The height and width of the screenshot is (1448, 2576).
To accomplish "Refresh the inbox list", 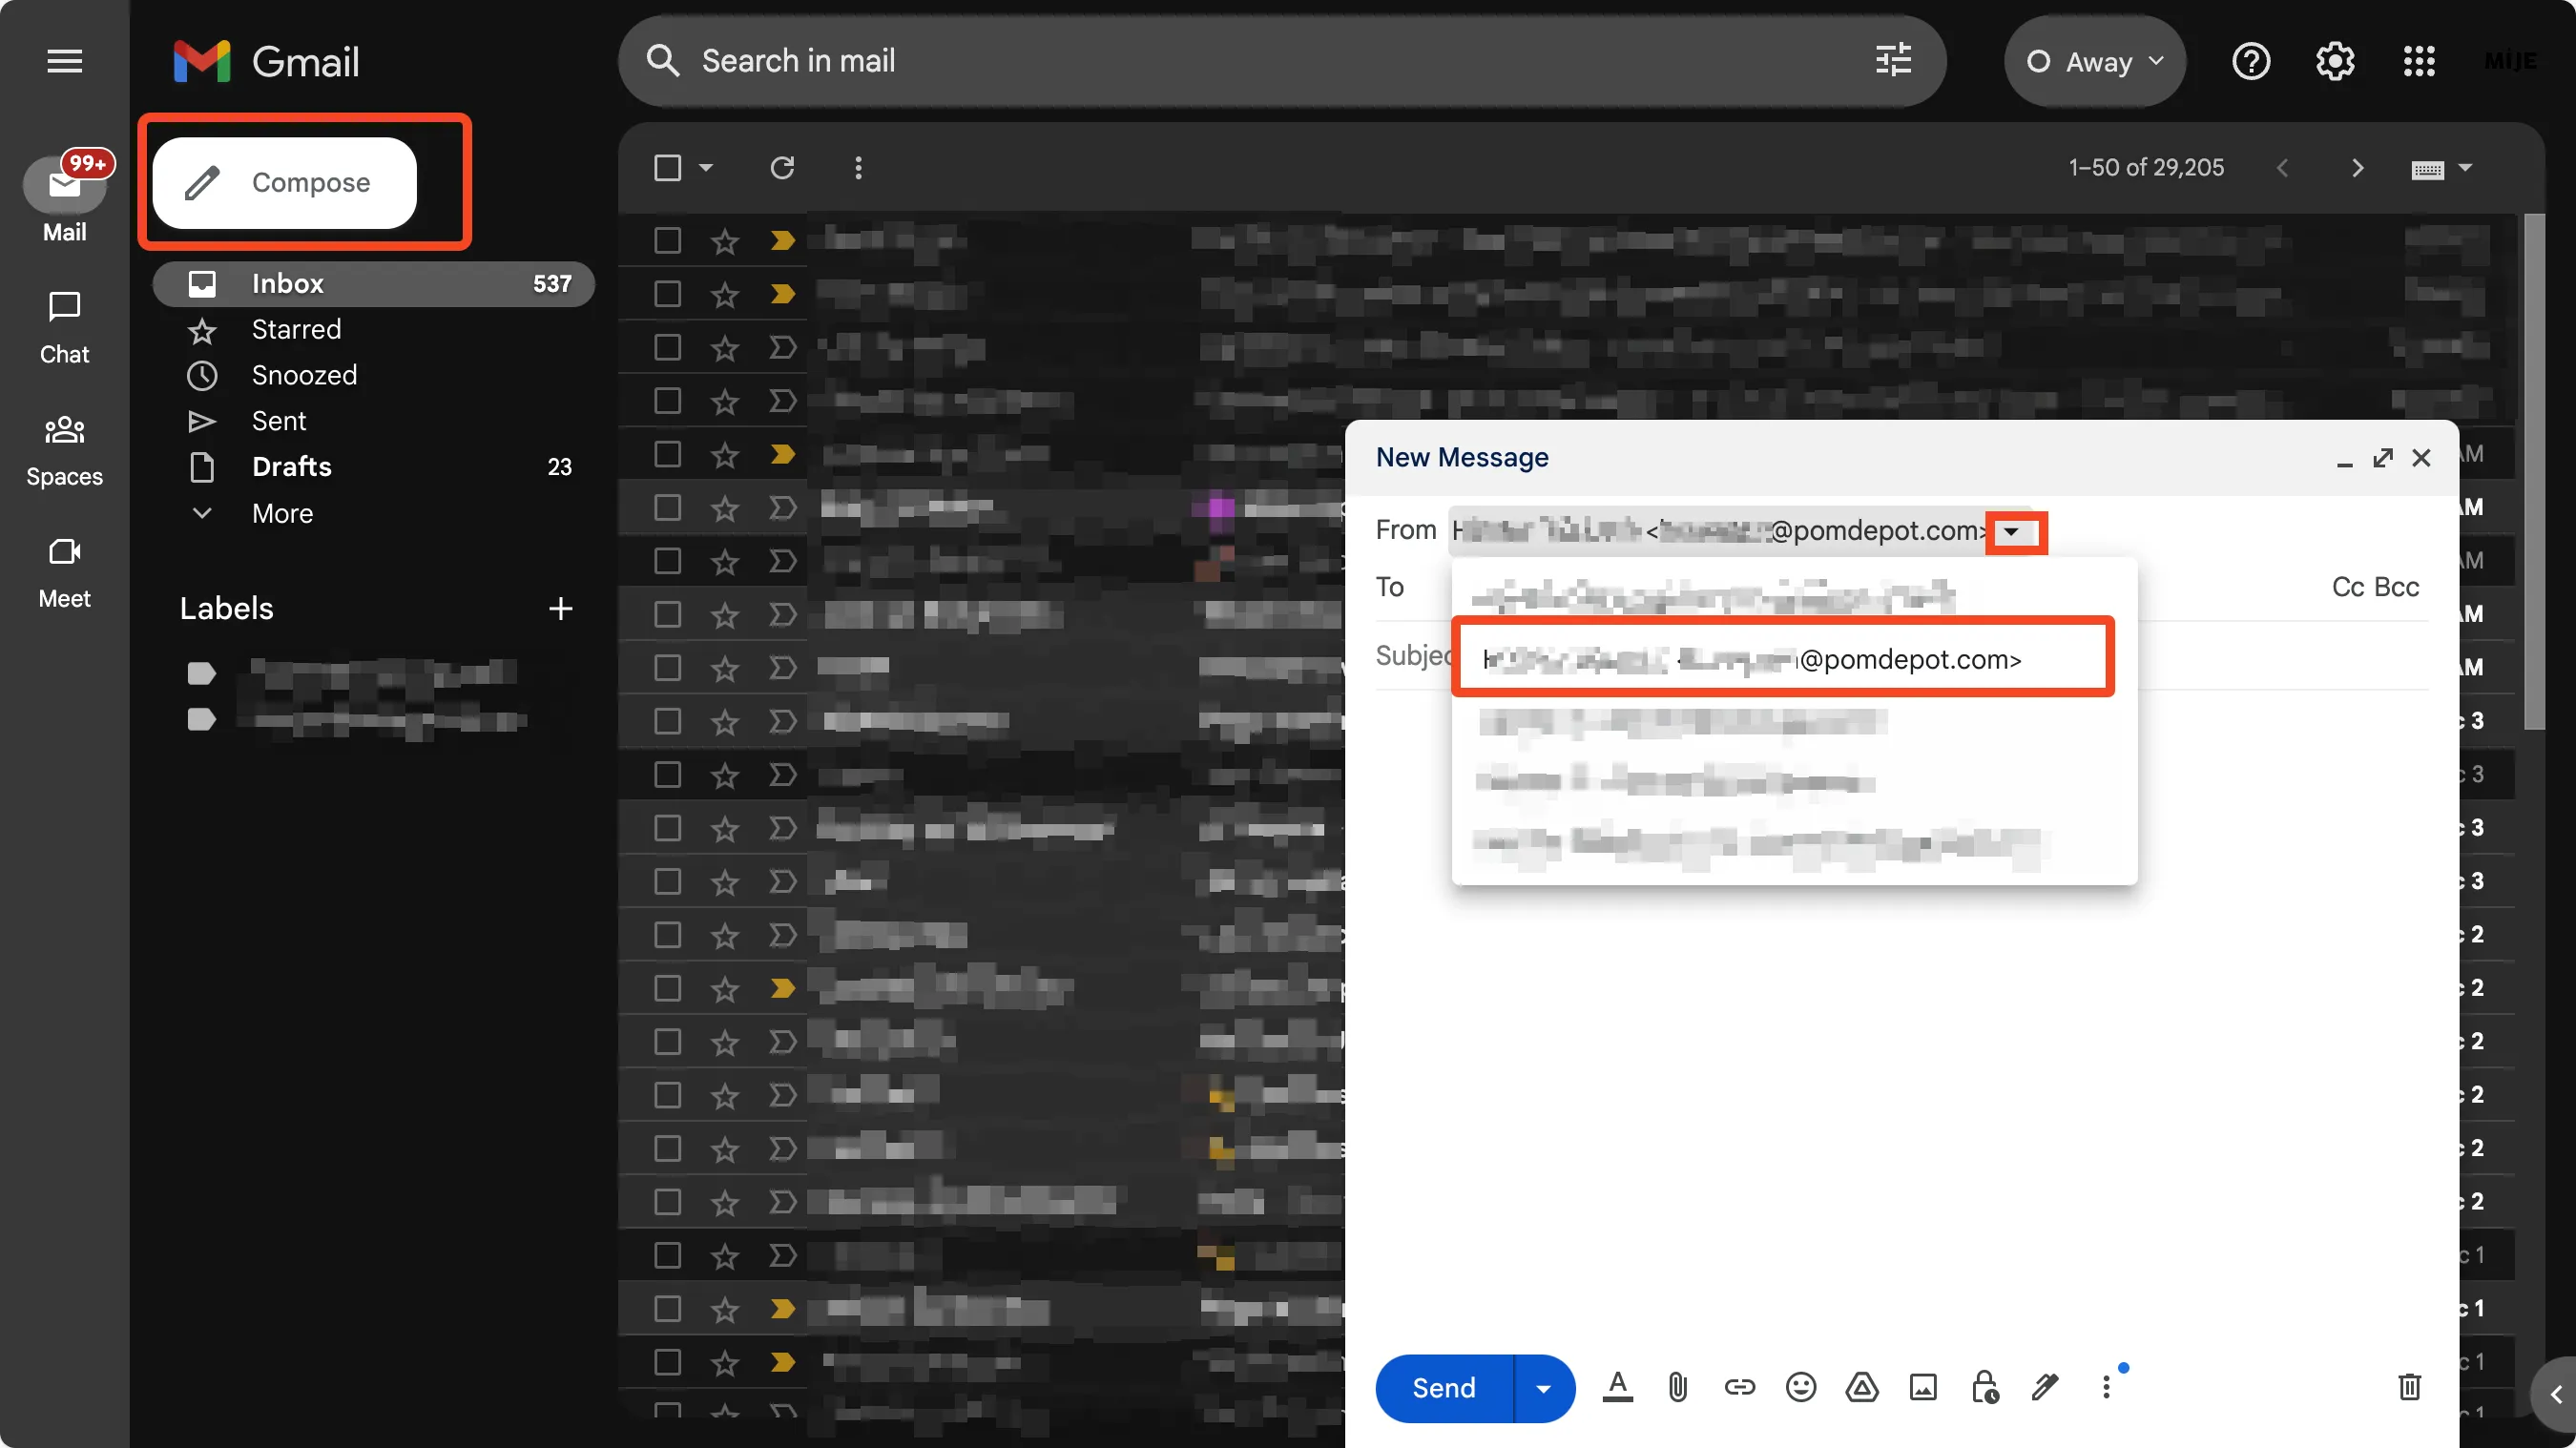I will click(x=782, y=167).
